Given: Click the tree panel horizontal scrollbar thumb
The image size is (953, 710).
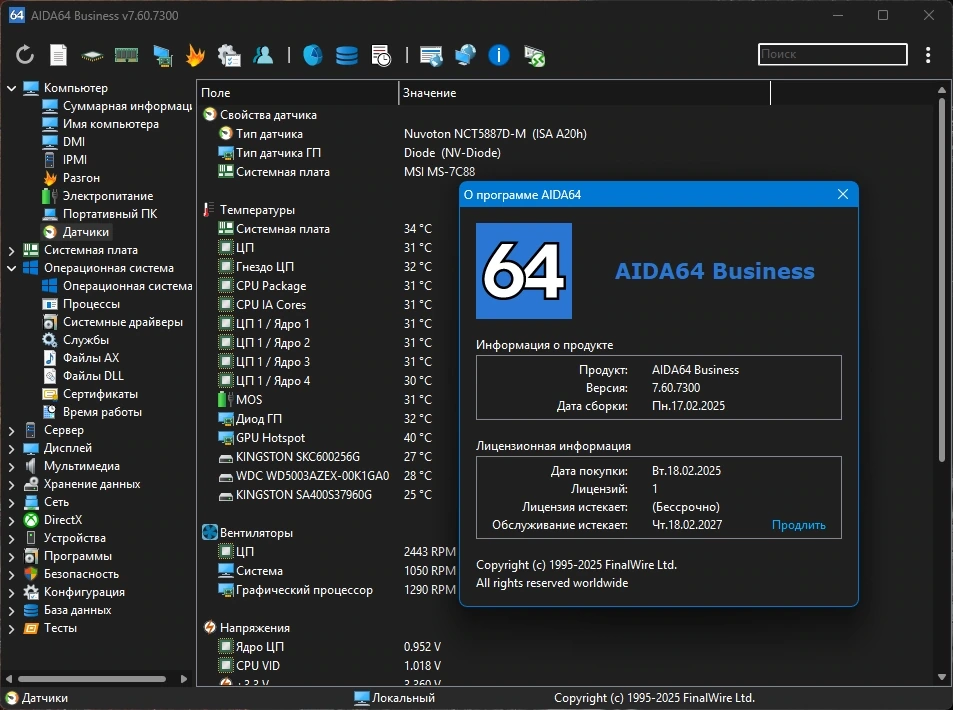Looking at the screenshot, I should pos(92,678).
